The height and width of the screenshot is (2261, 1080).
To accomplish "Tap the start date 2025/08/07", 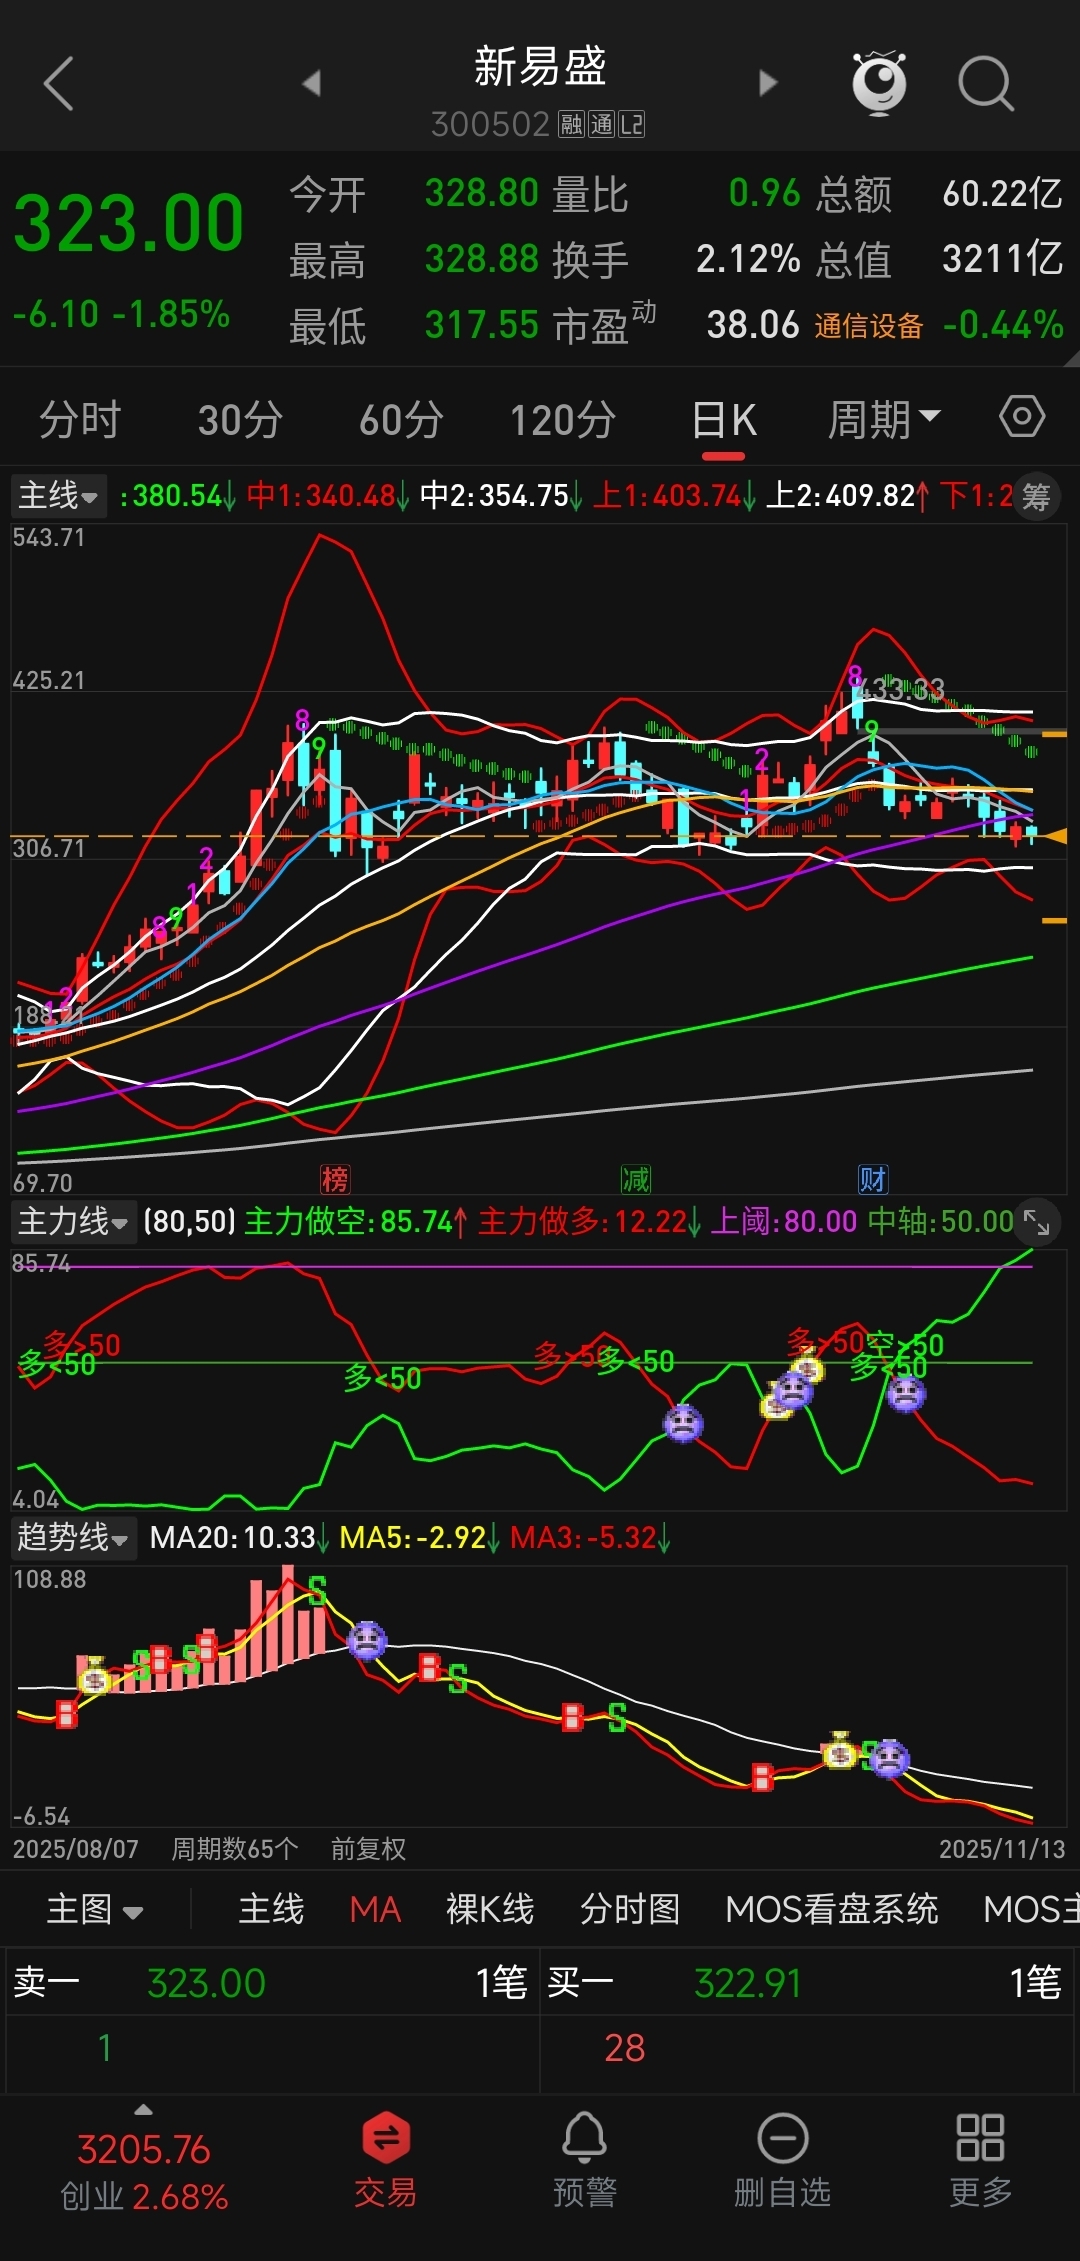I will pos(76,1849).
